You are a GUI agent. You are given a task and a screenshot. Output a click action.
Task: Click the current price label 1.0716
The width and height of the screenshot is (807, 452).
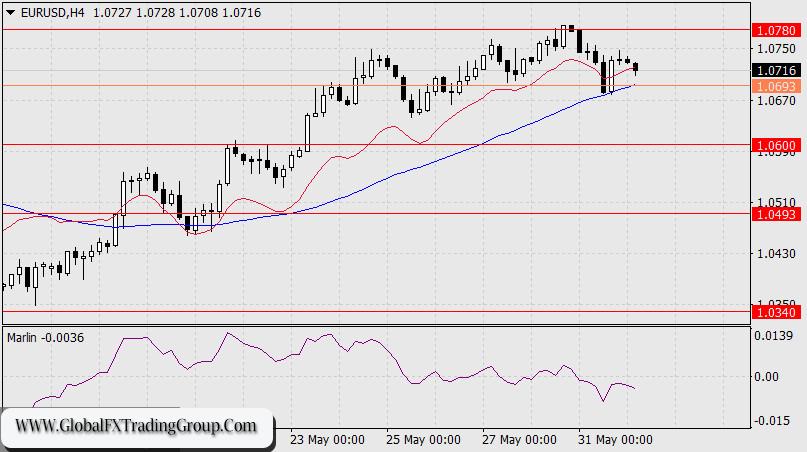[777, 71]
